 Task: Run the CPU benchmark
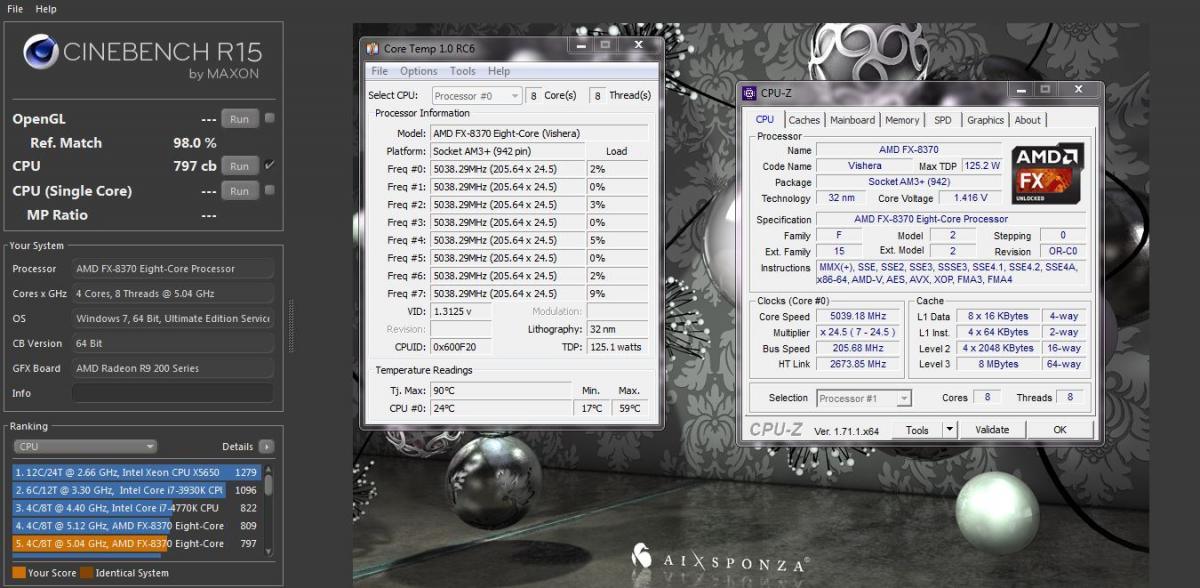(239, 166)
